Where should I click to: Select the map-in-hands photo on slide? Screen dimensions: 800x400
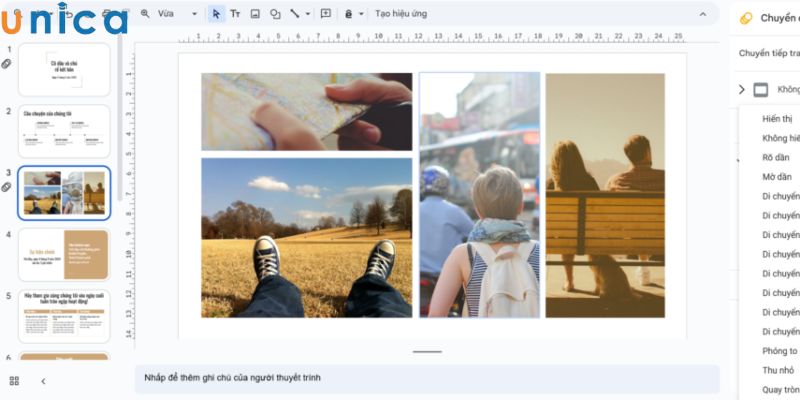[307, 112]
